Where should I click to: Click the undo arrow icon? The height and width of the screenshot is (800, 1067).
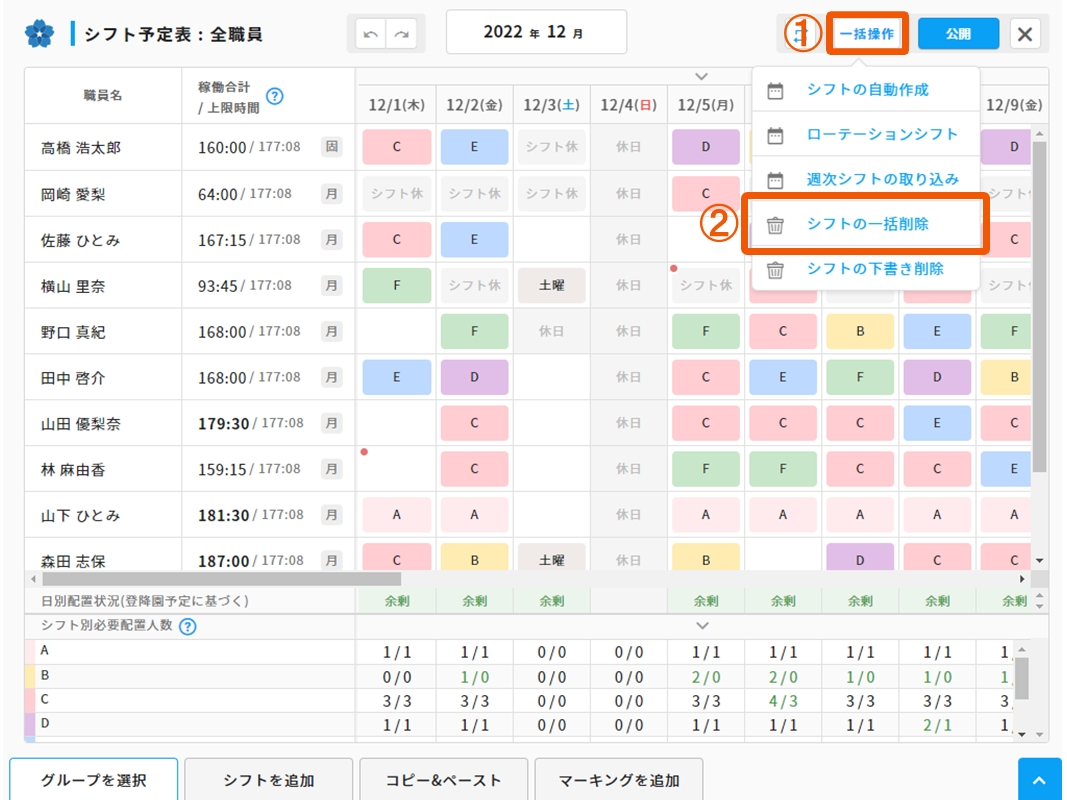pyautogui.click(x=371, y=34)
